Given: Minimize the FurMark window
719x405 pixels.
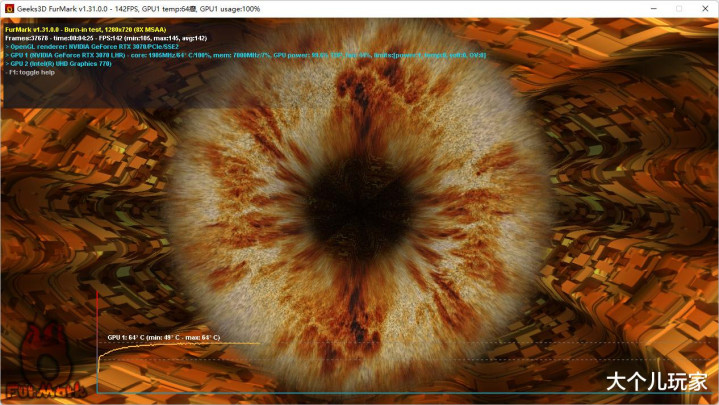Looking at the screenshot, I should click(x=653, y=9).
